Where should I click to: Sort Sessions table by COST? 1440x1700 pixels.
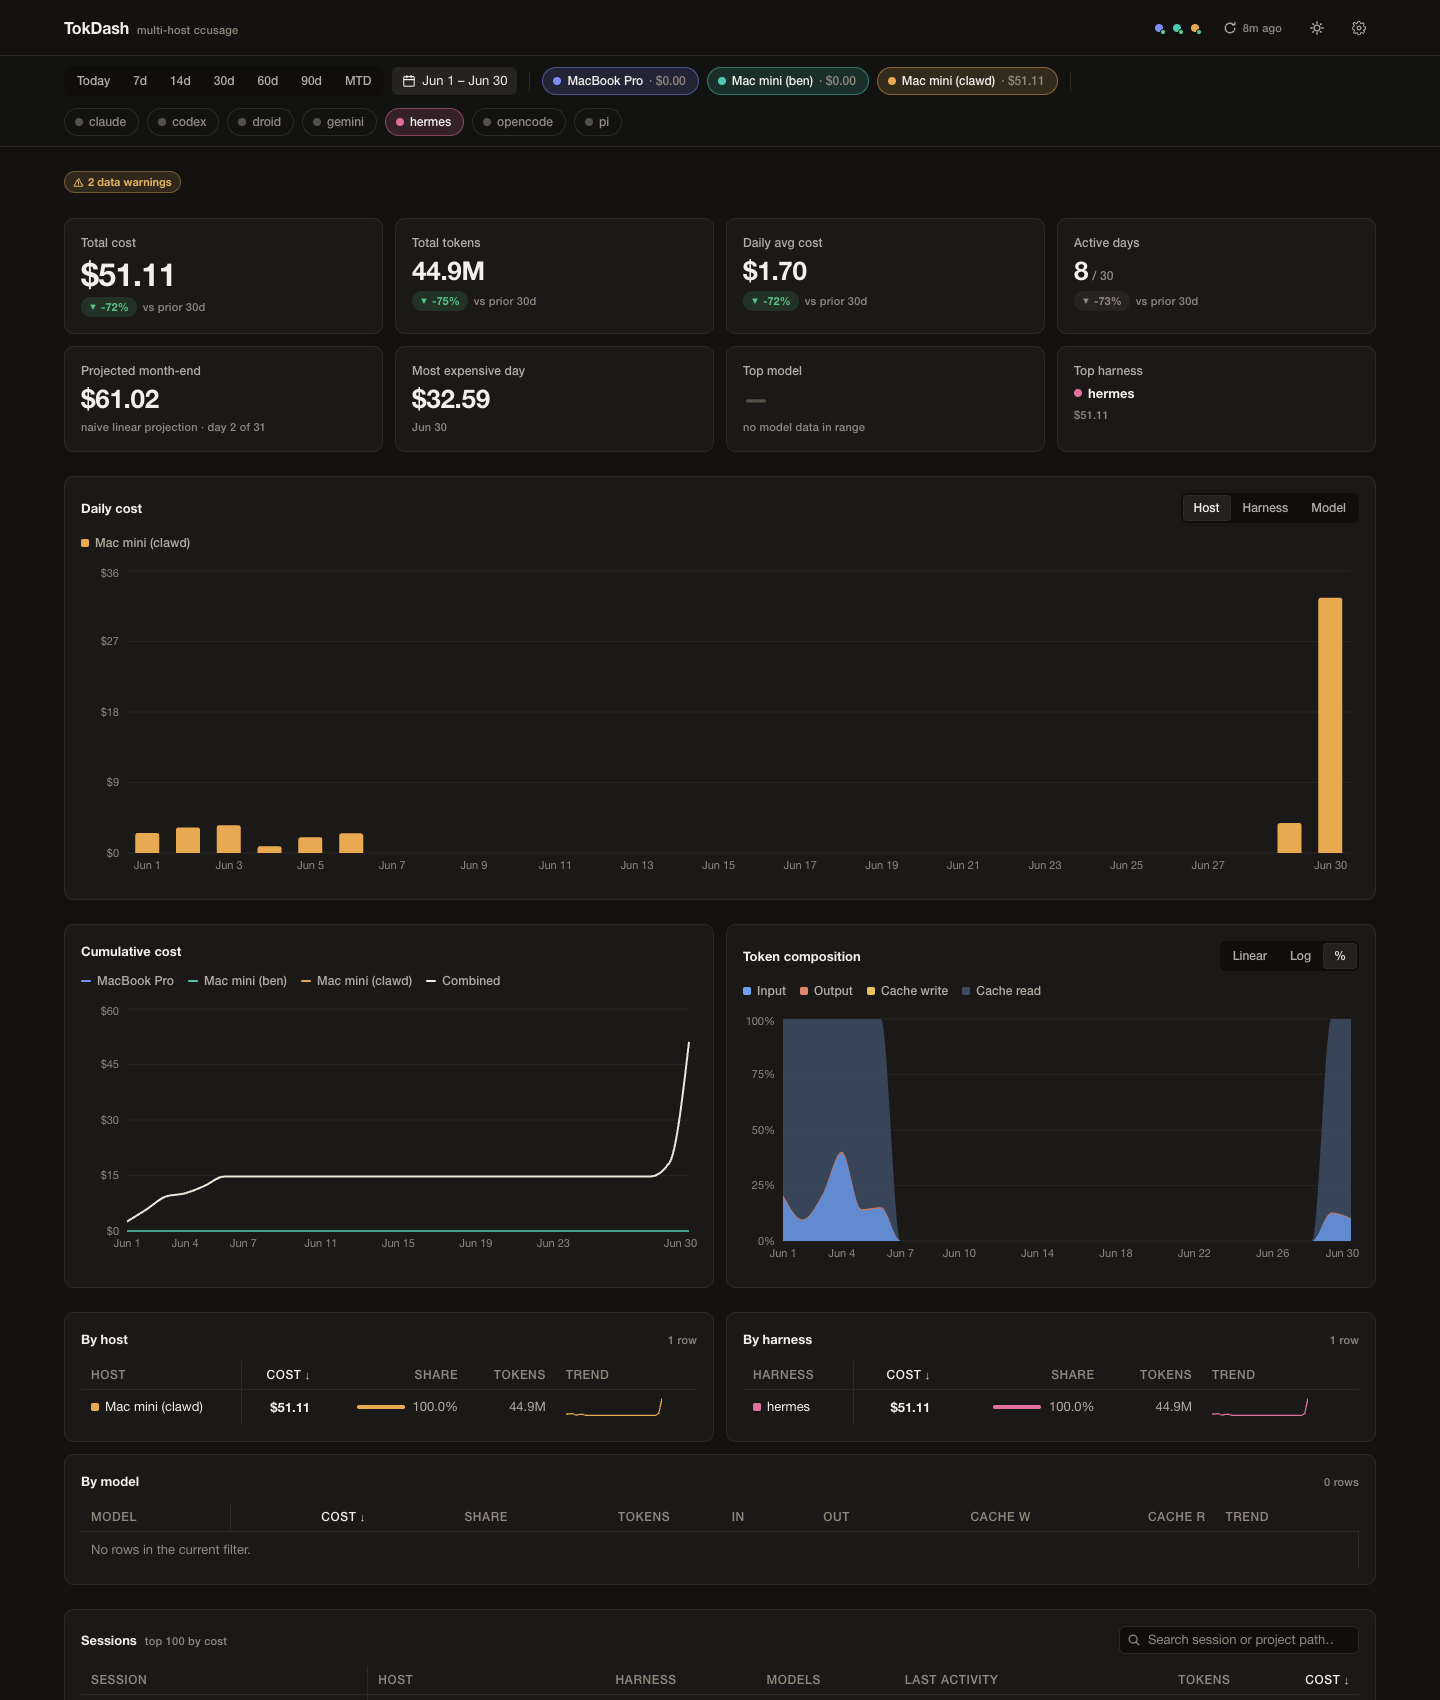click(1327, 1680)
